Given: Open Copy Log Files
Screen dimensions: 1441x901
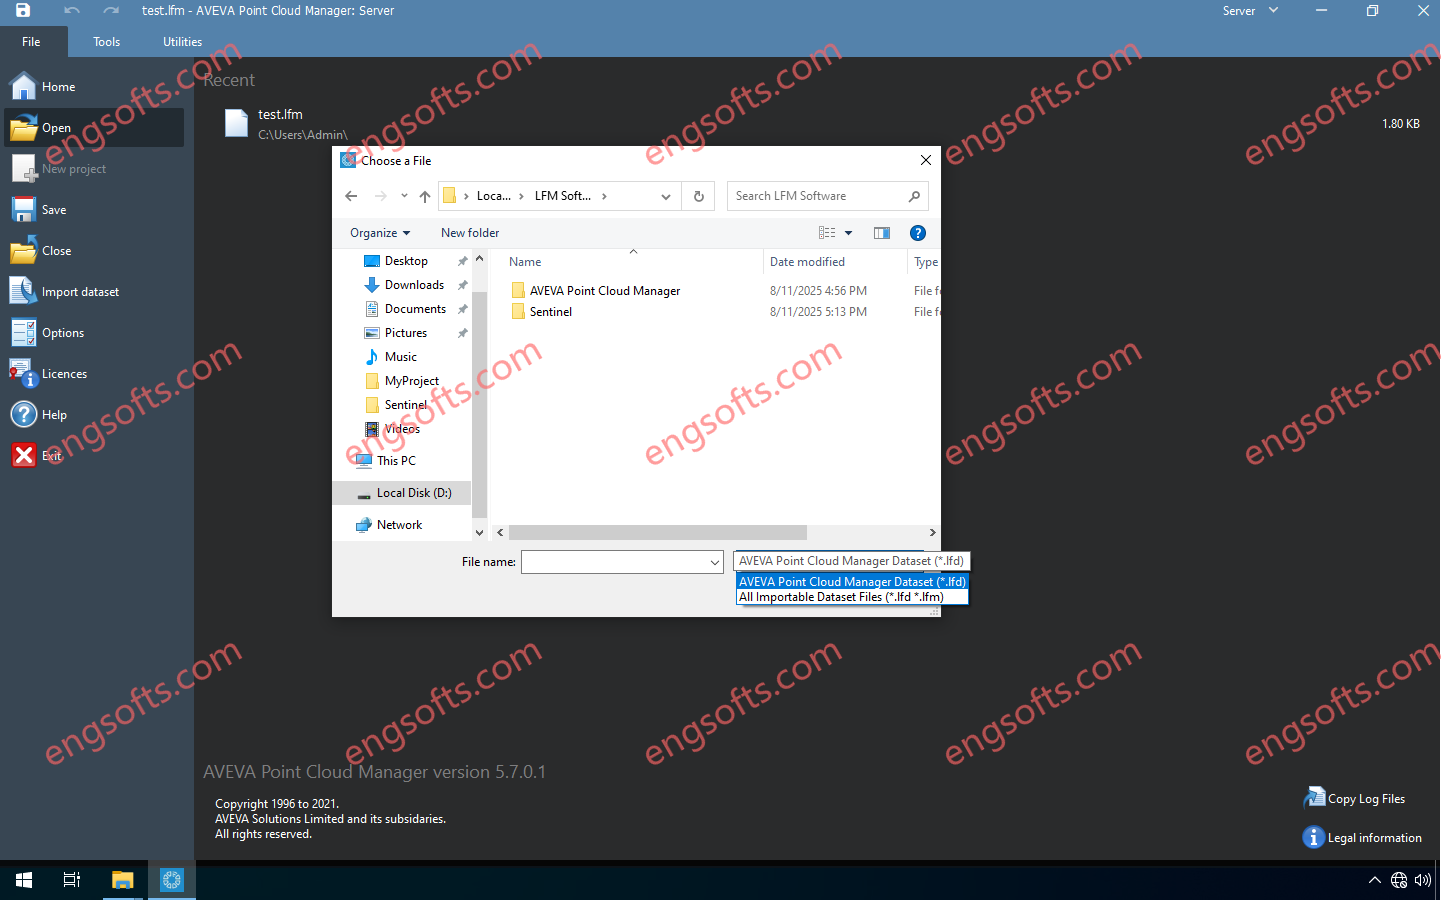Looking at the screenshot, I should pos(1355,798).
